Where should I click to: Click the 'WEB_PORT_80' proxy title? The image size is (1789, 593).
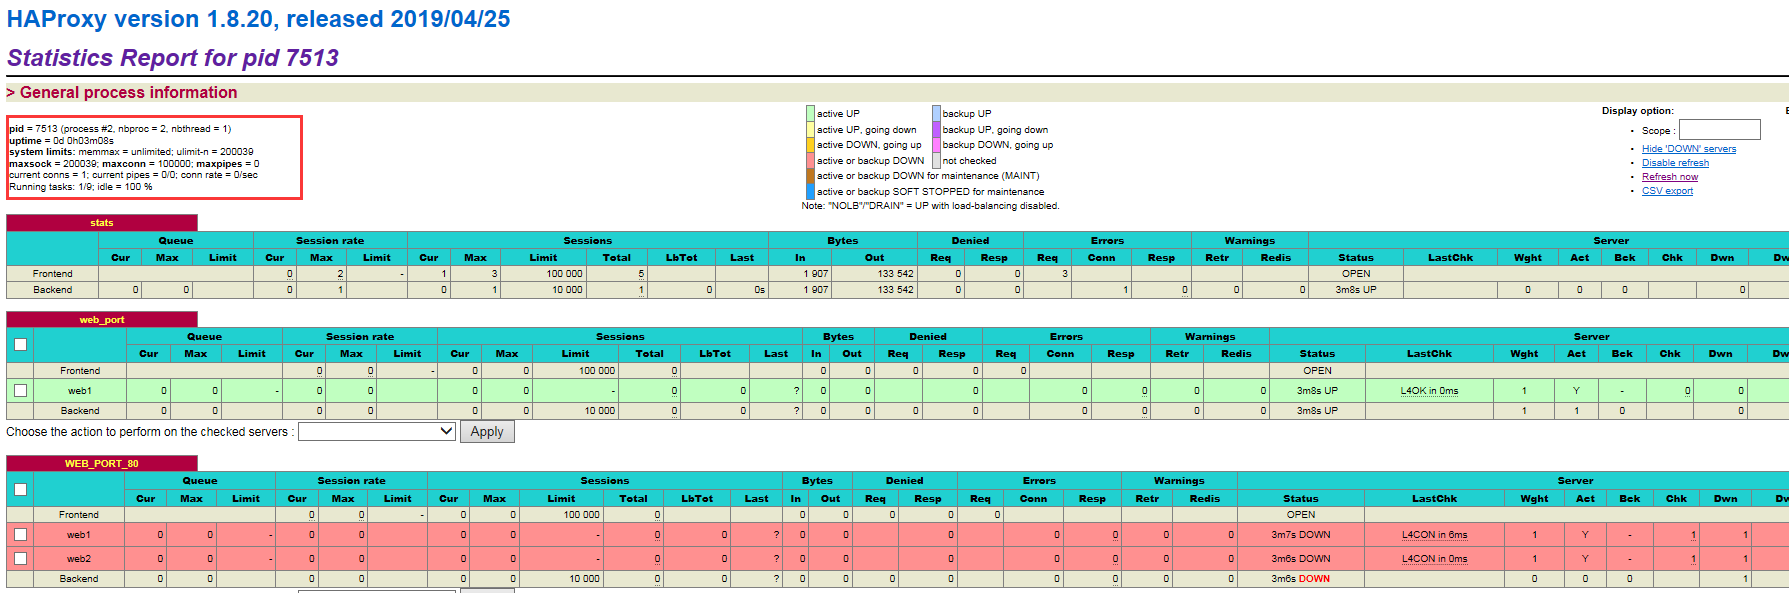[x=102, y=464]
